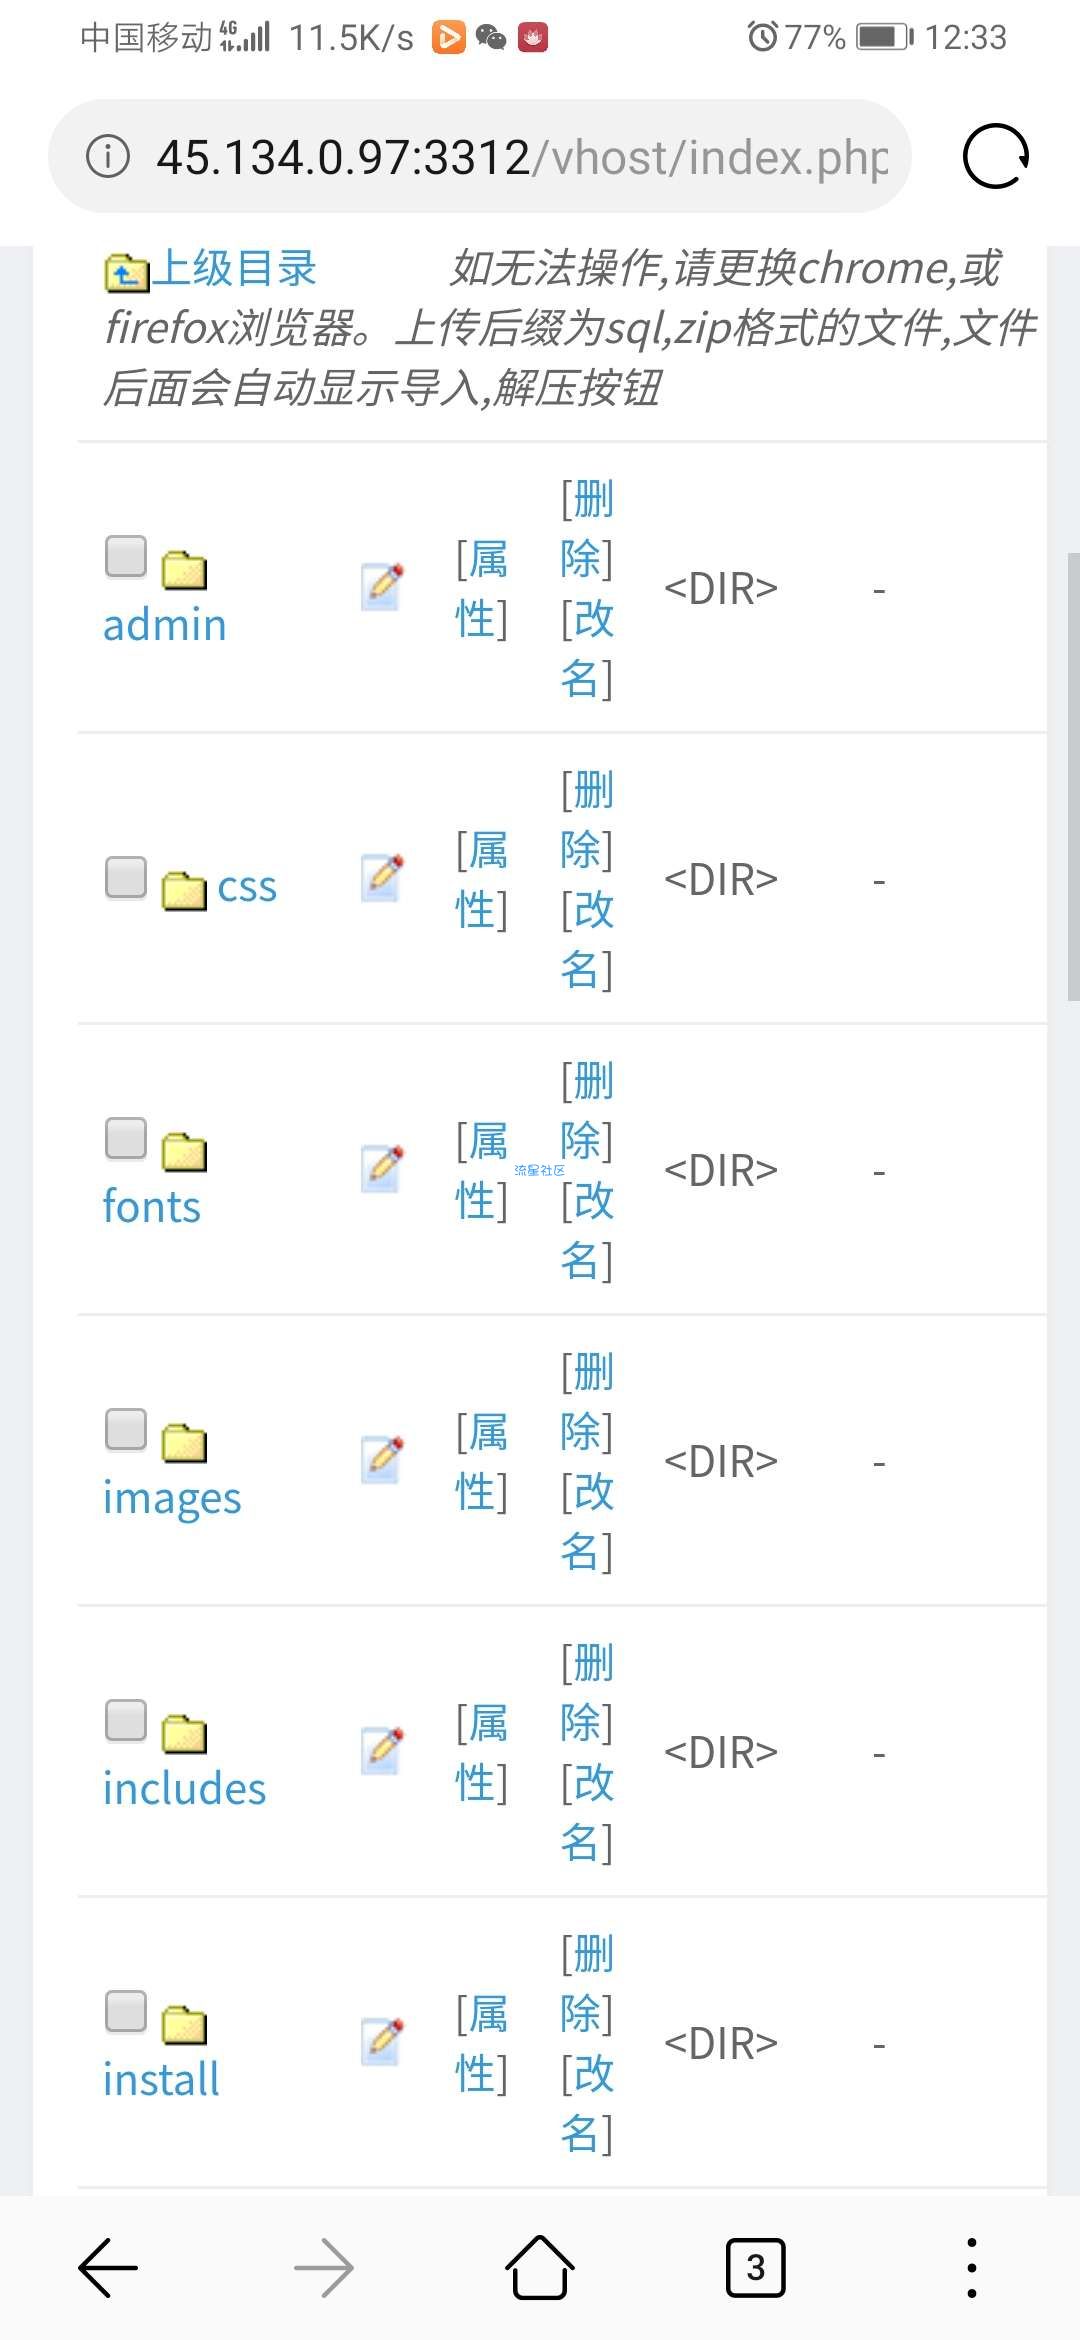This screenshot has width=1080, height=2340.
Task: Reload the page with the refresh icon
Action: [995, 156]
